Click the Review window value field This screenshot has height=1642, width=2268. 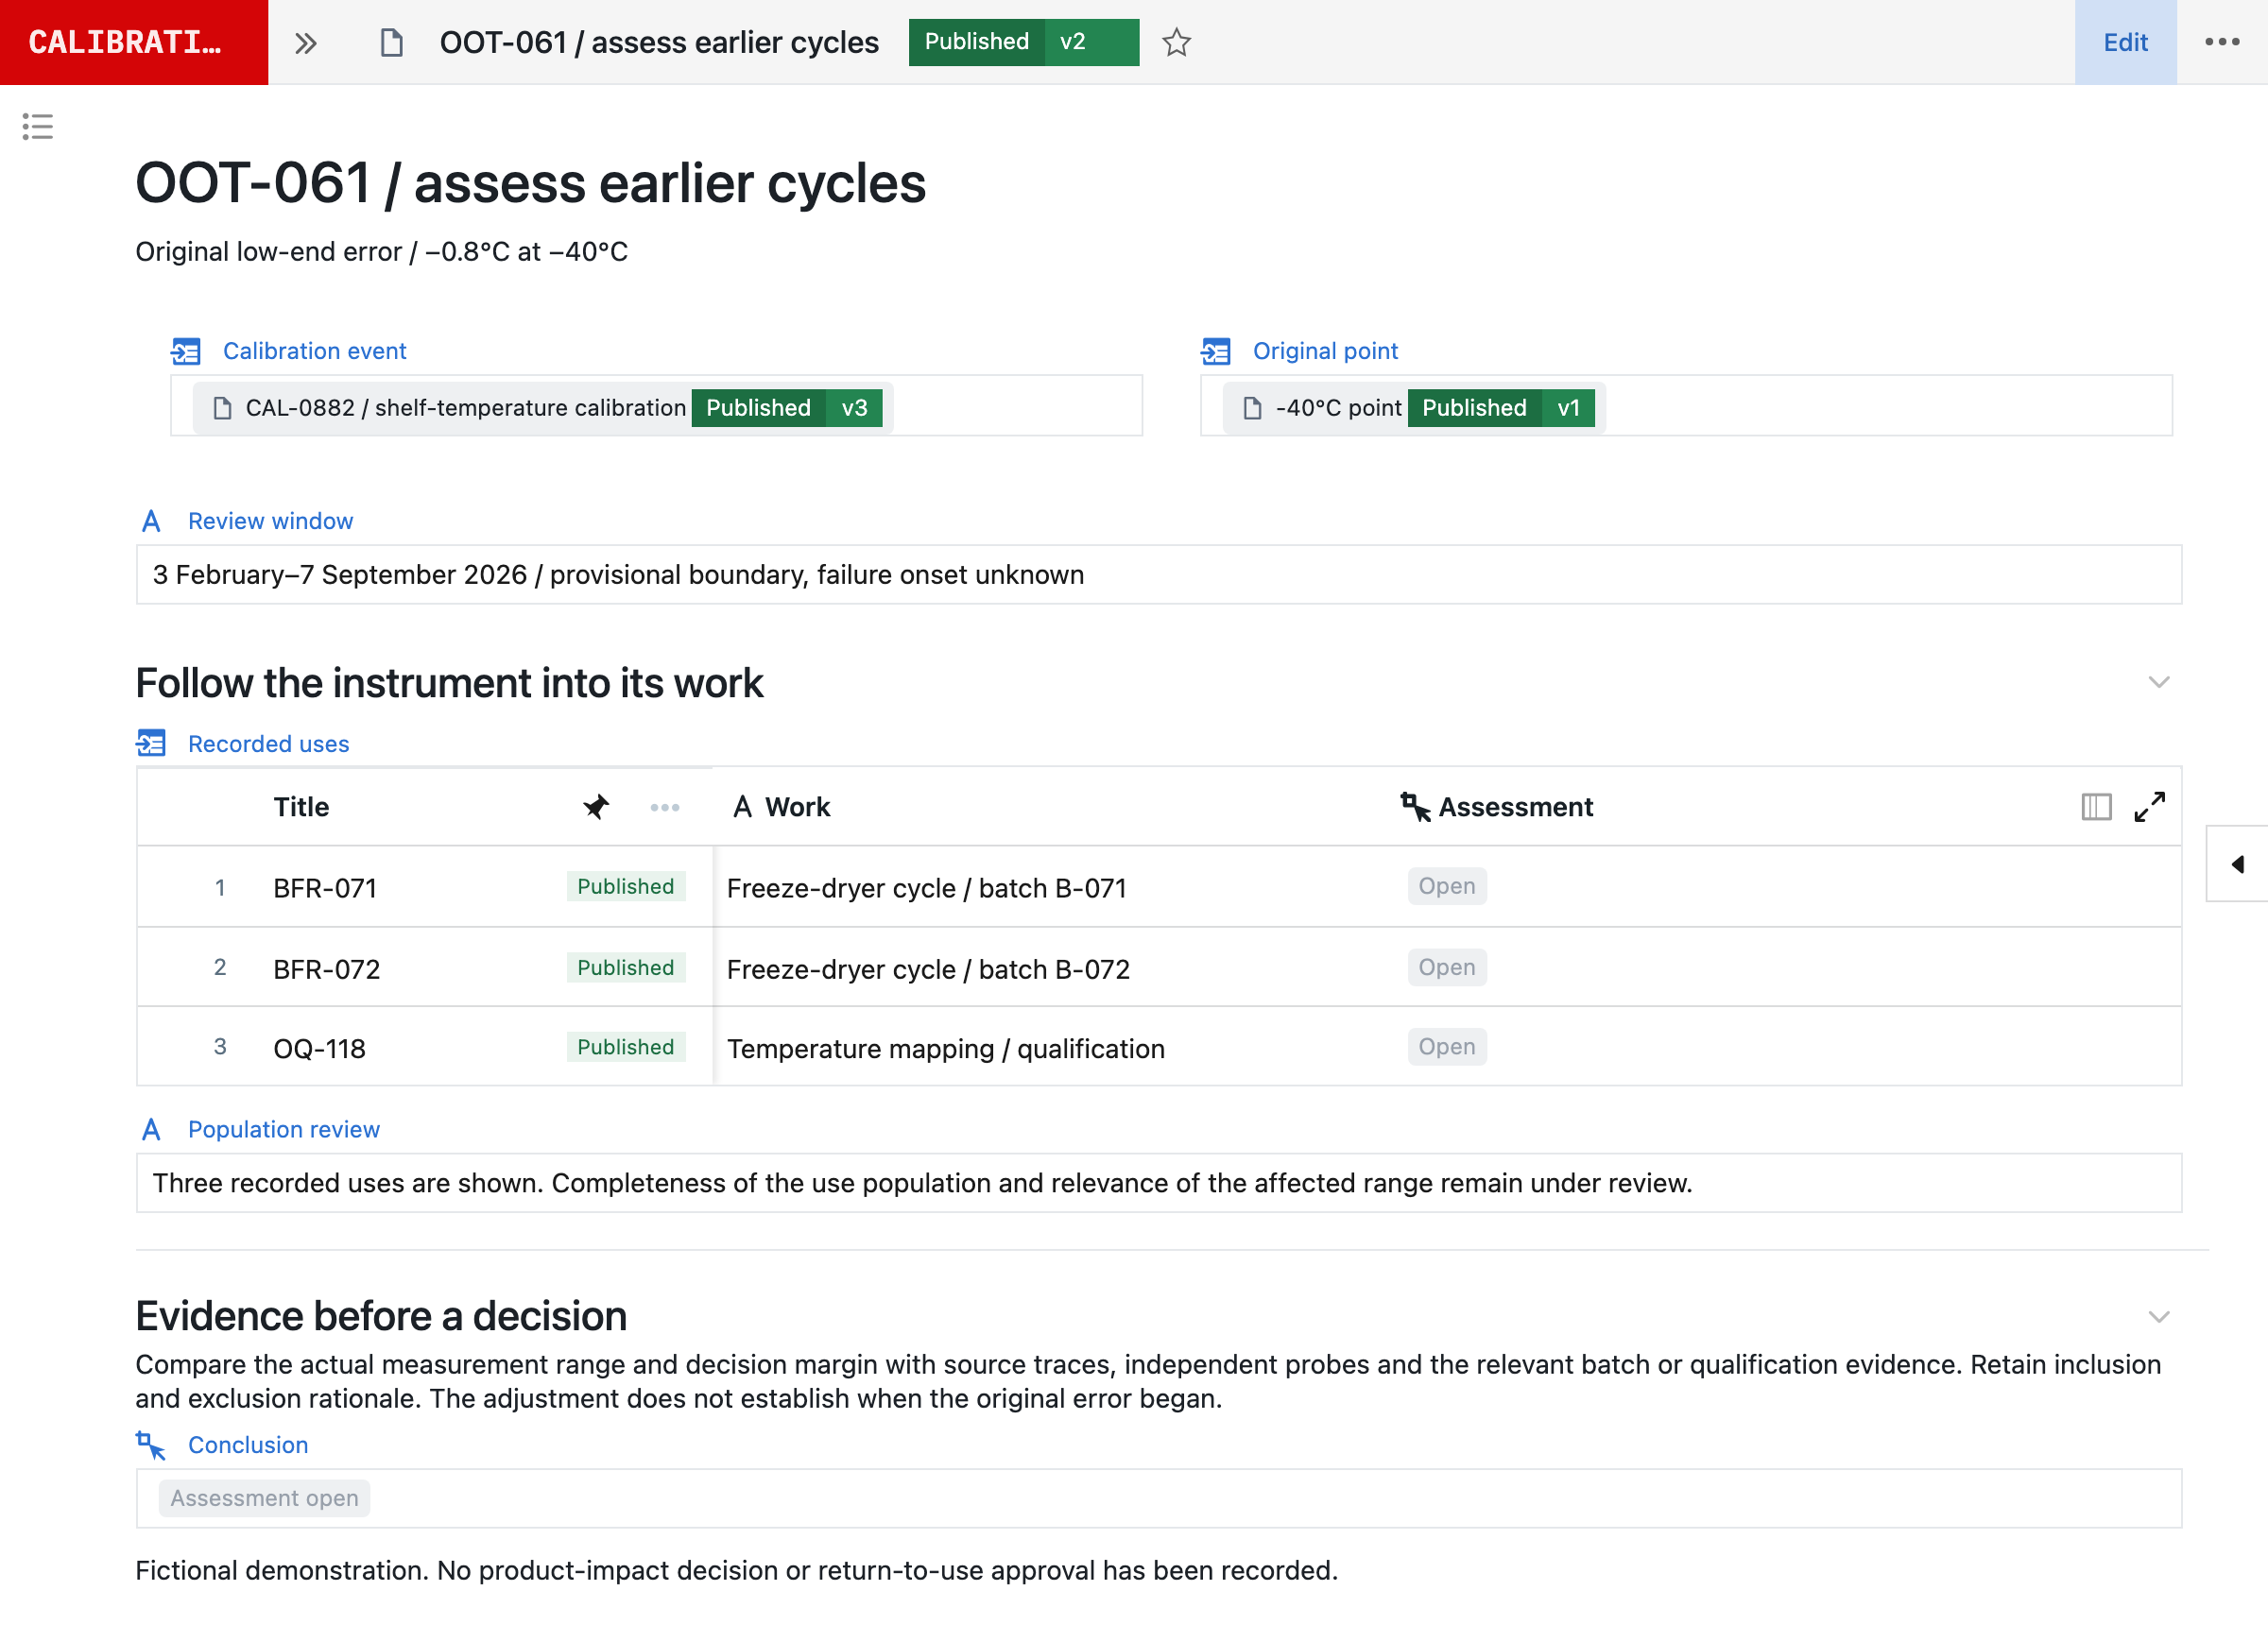(1158, 575)
